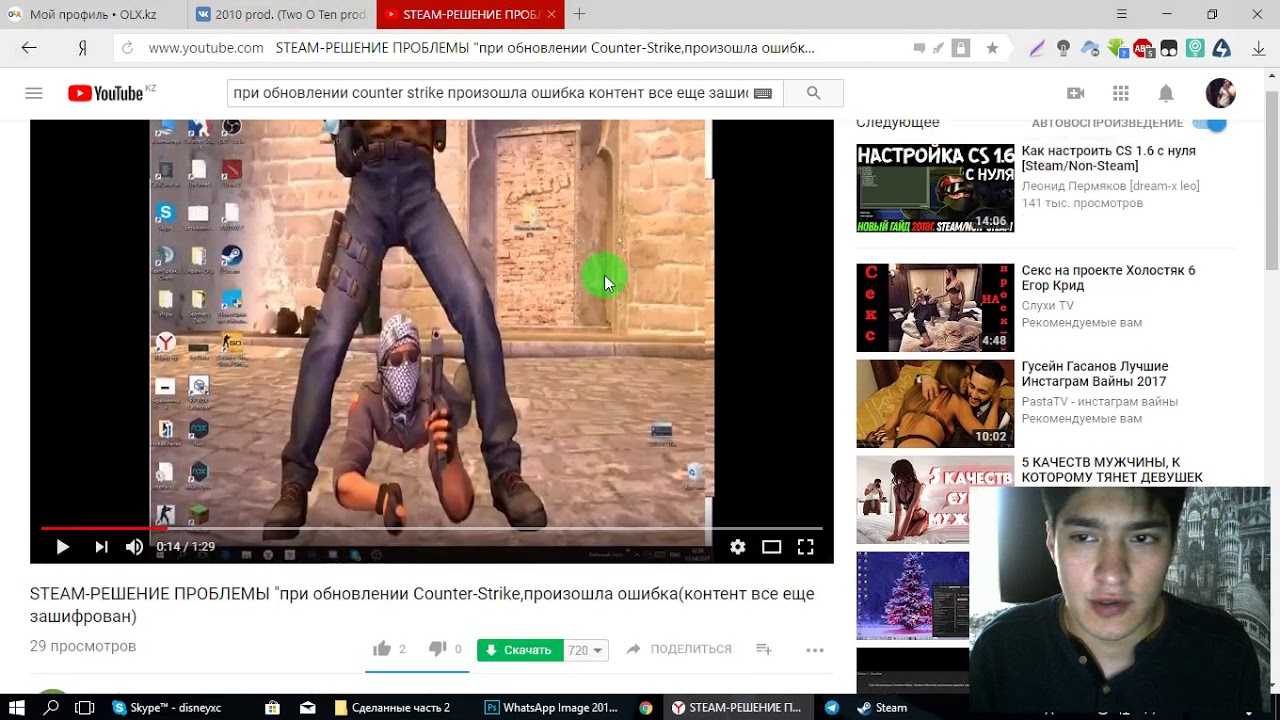Open a new browser tab
1280x720 pixels.
(579, 14)
